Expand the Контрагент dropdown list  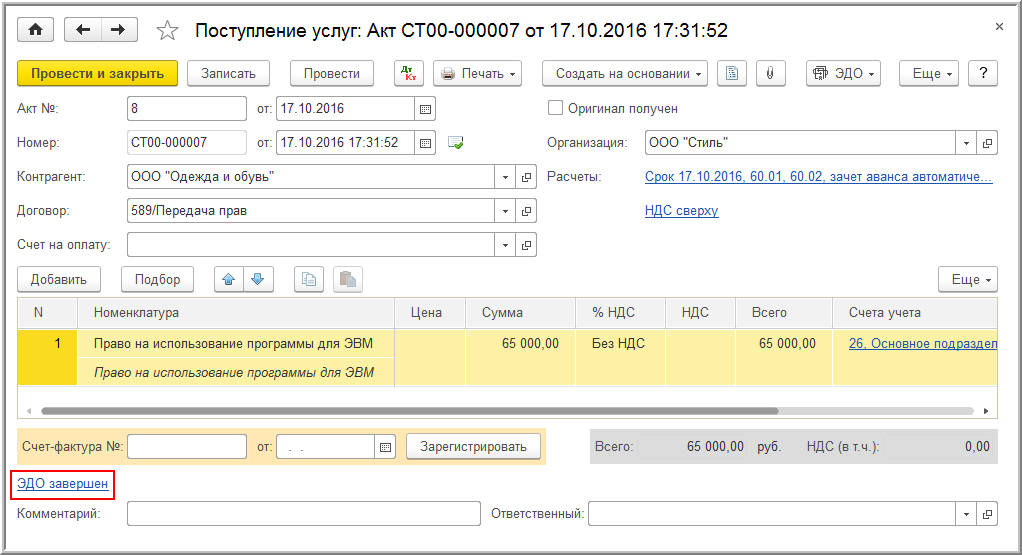point(506,177)
